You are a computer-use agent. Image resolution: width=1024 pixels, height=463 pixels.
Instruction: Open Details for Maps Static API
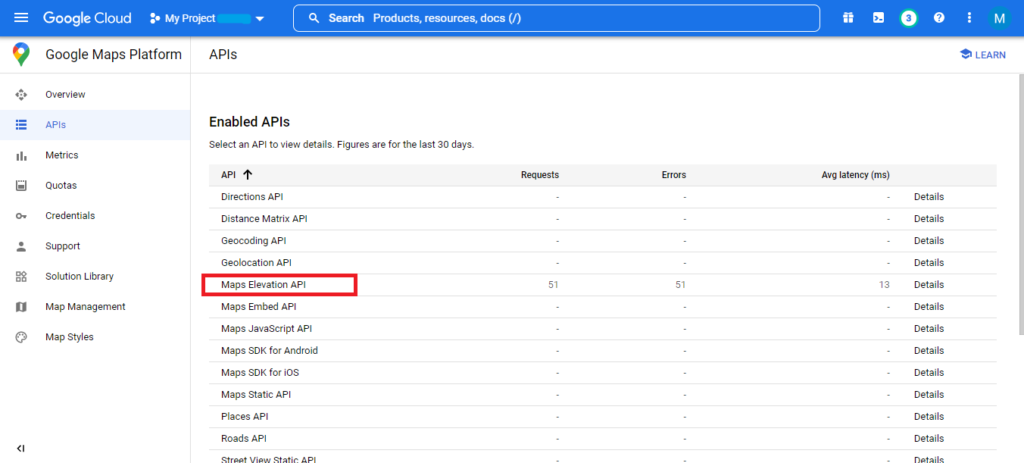pyautogui.click(x=929, y=394)
